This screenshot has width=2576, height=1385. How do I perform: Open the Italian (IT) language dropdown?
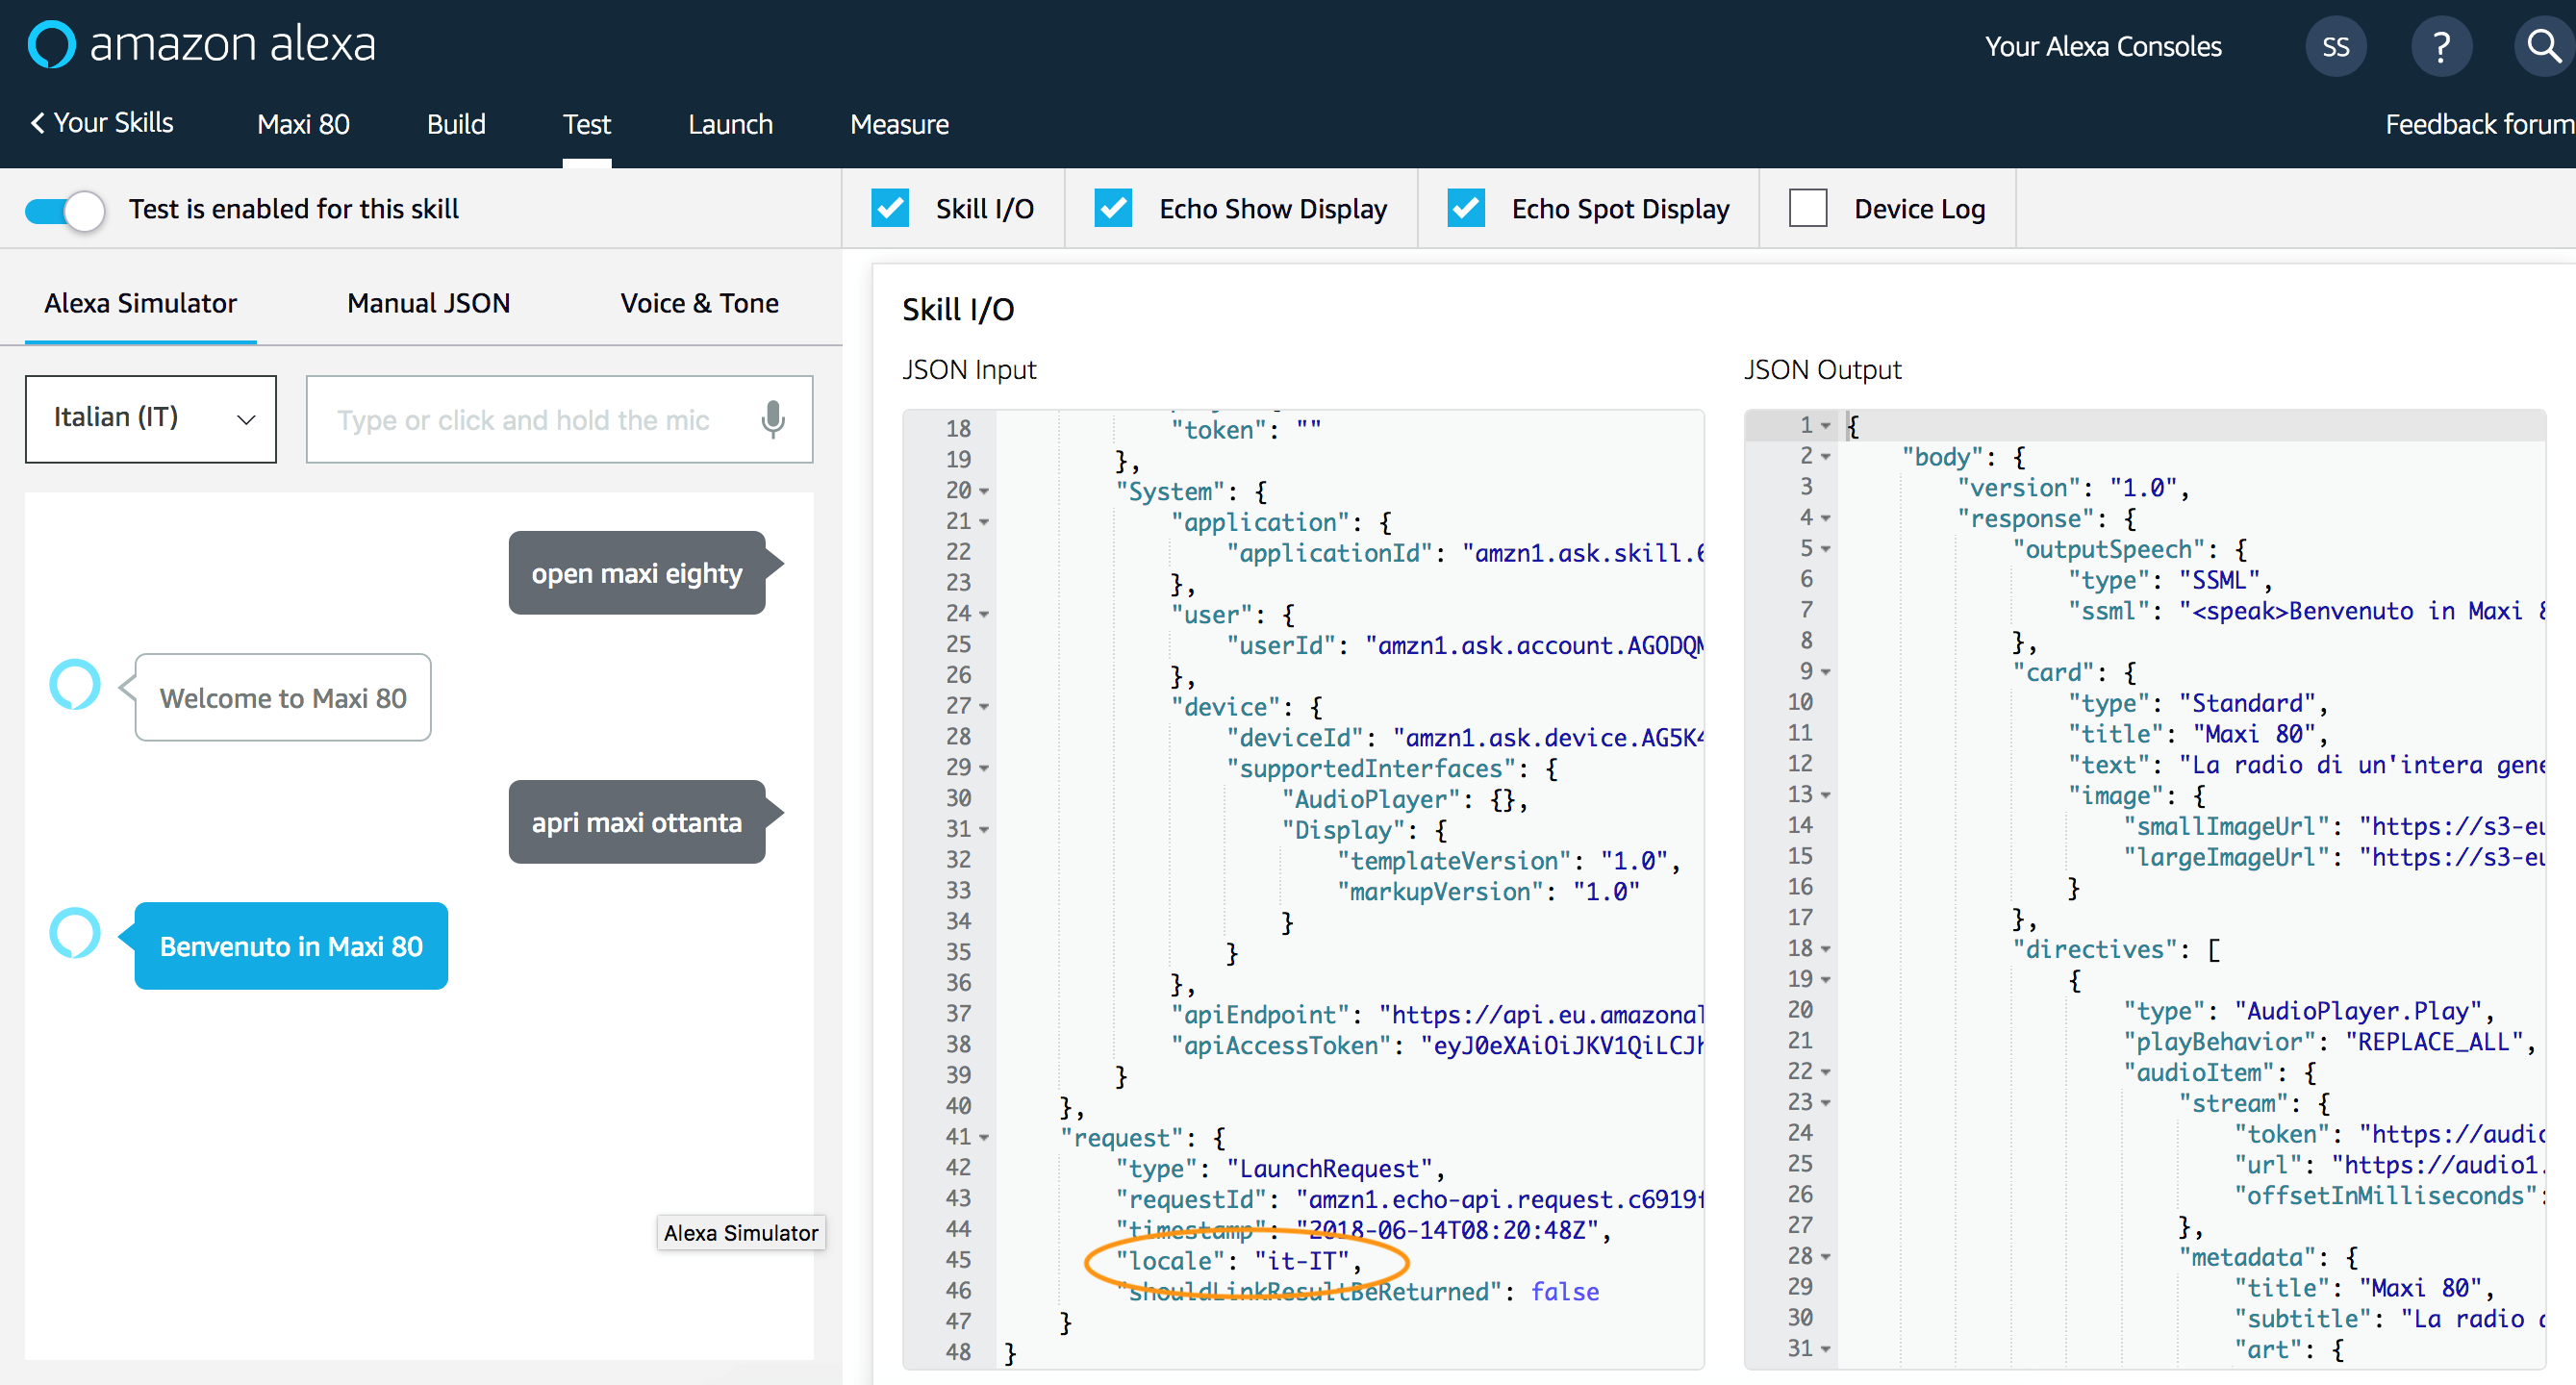pos(150,418)
